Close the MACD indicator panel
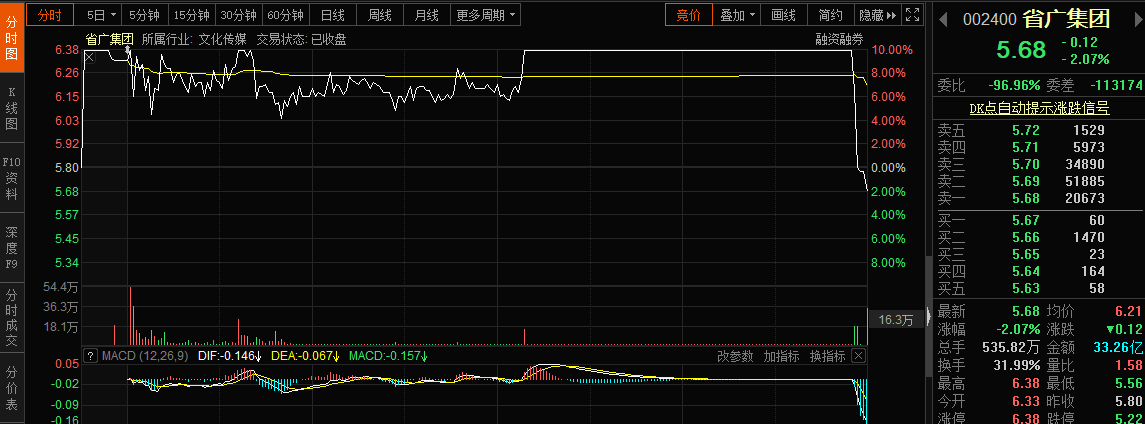The width and height of the screenshot is (1145, 424). coord(858,356)
